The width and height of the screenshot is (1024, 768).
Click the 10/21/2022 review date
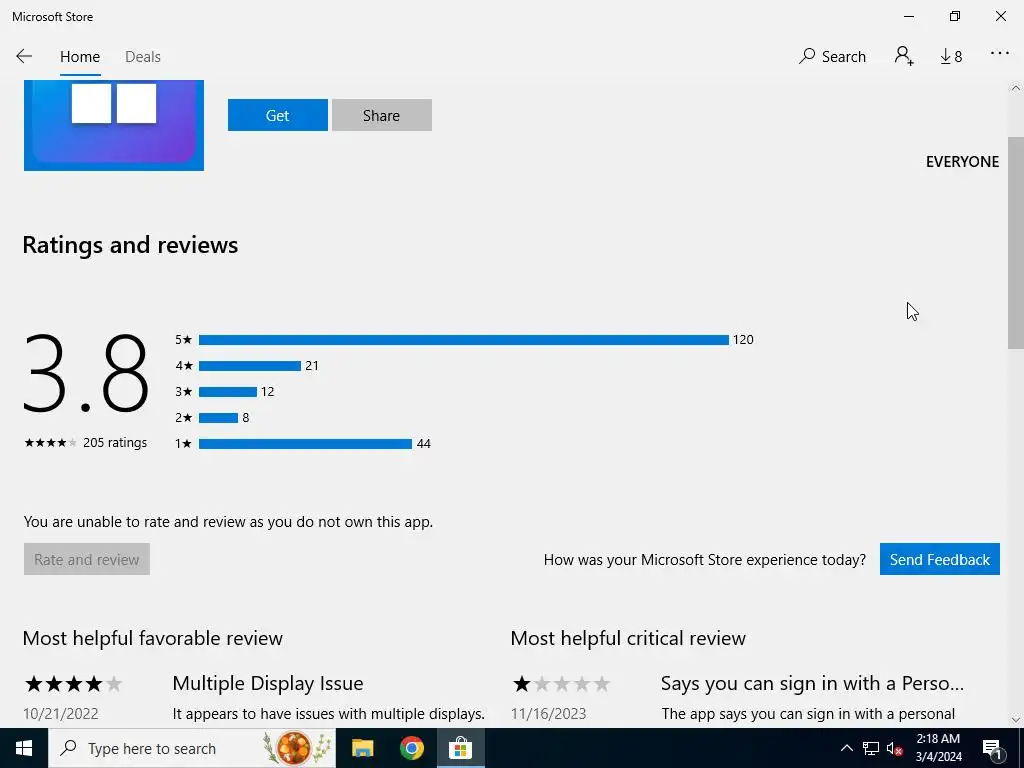tap(61, 714)
